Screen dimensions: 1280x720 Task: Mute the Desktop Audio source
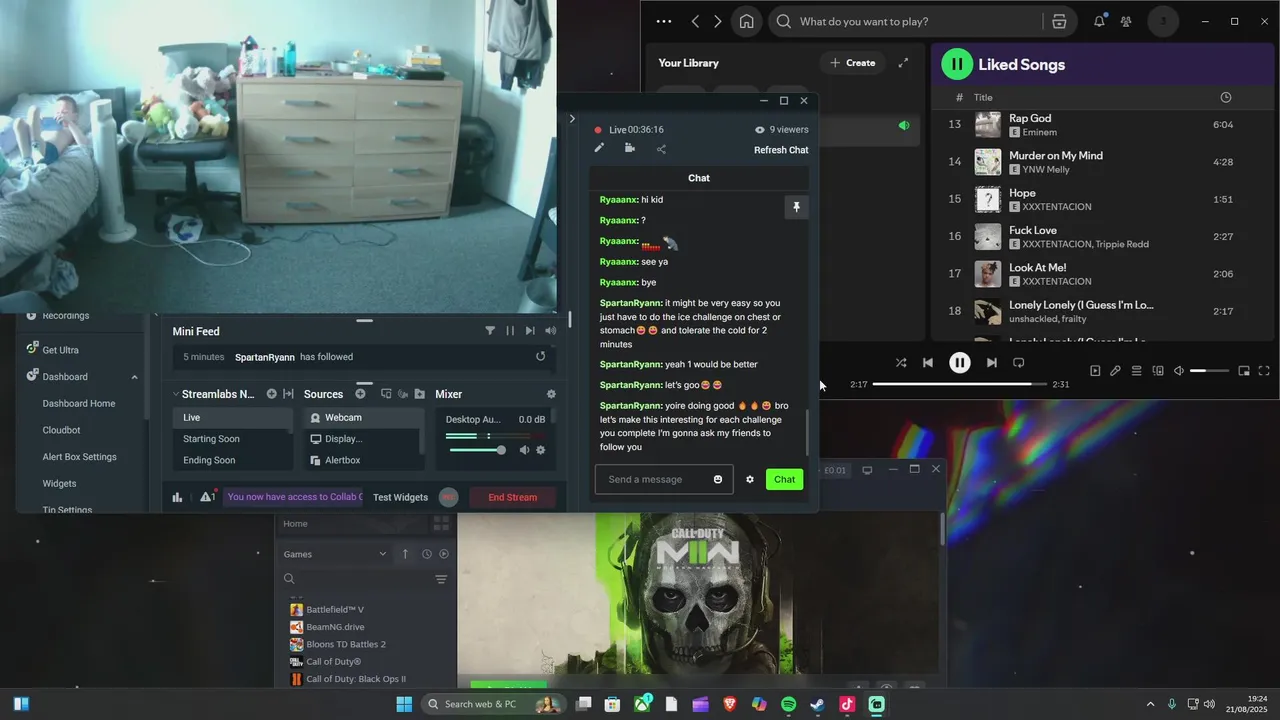(524, 450)
